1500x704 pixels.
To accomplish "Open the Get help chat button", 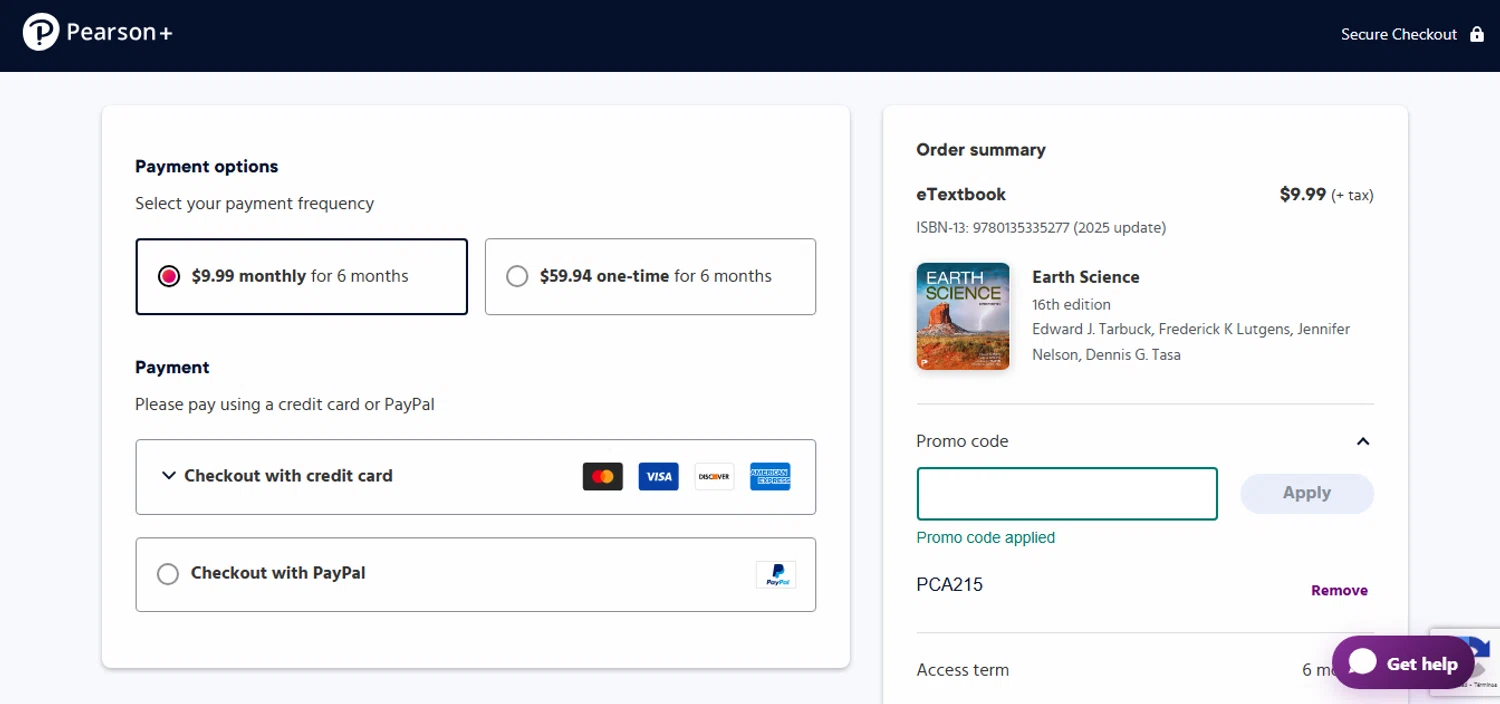I will [x=1403, y=663].
